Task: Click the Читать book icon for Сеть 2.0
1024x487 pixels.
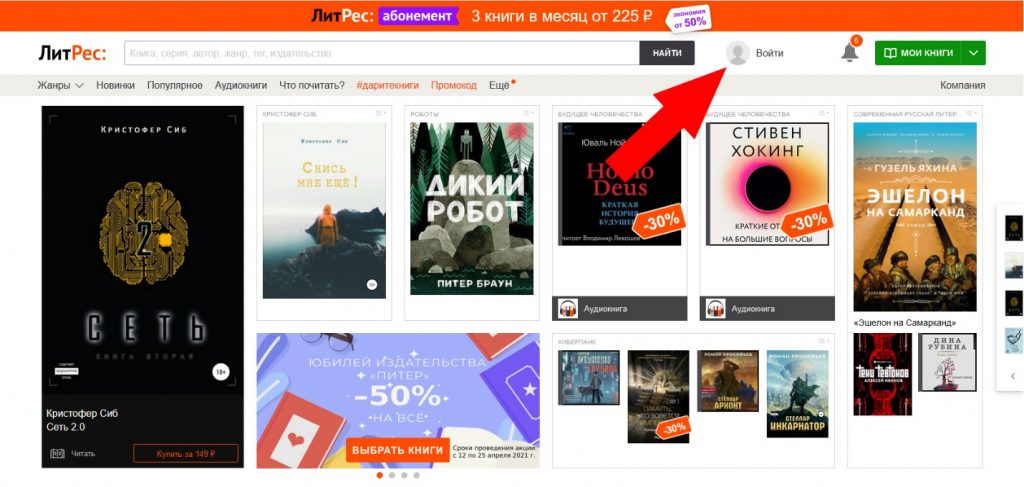Action: pyautogui.click(x=57, y=454)
